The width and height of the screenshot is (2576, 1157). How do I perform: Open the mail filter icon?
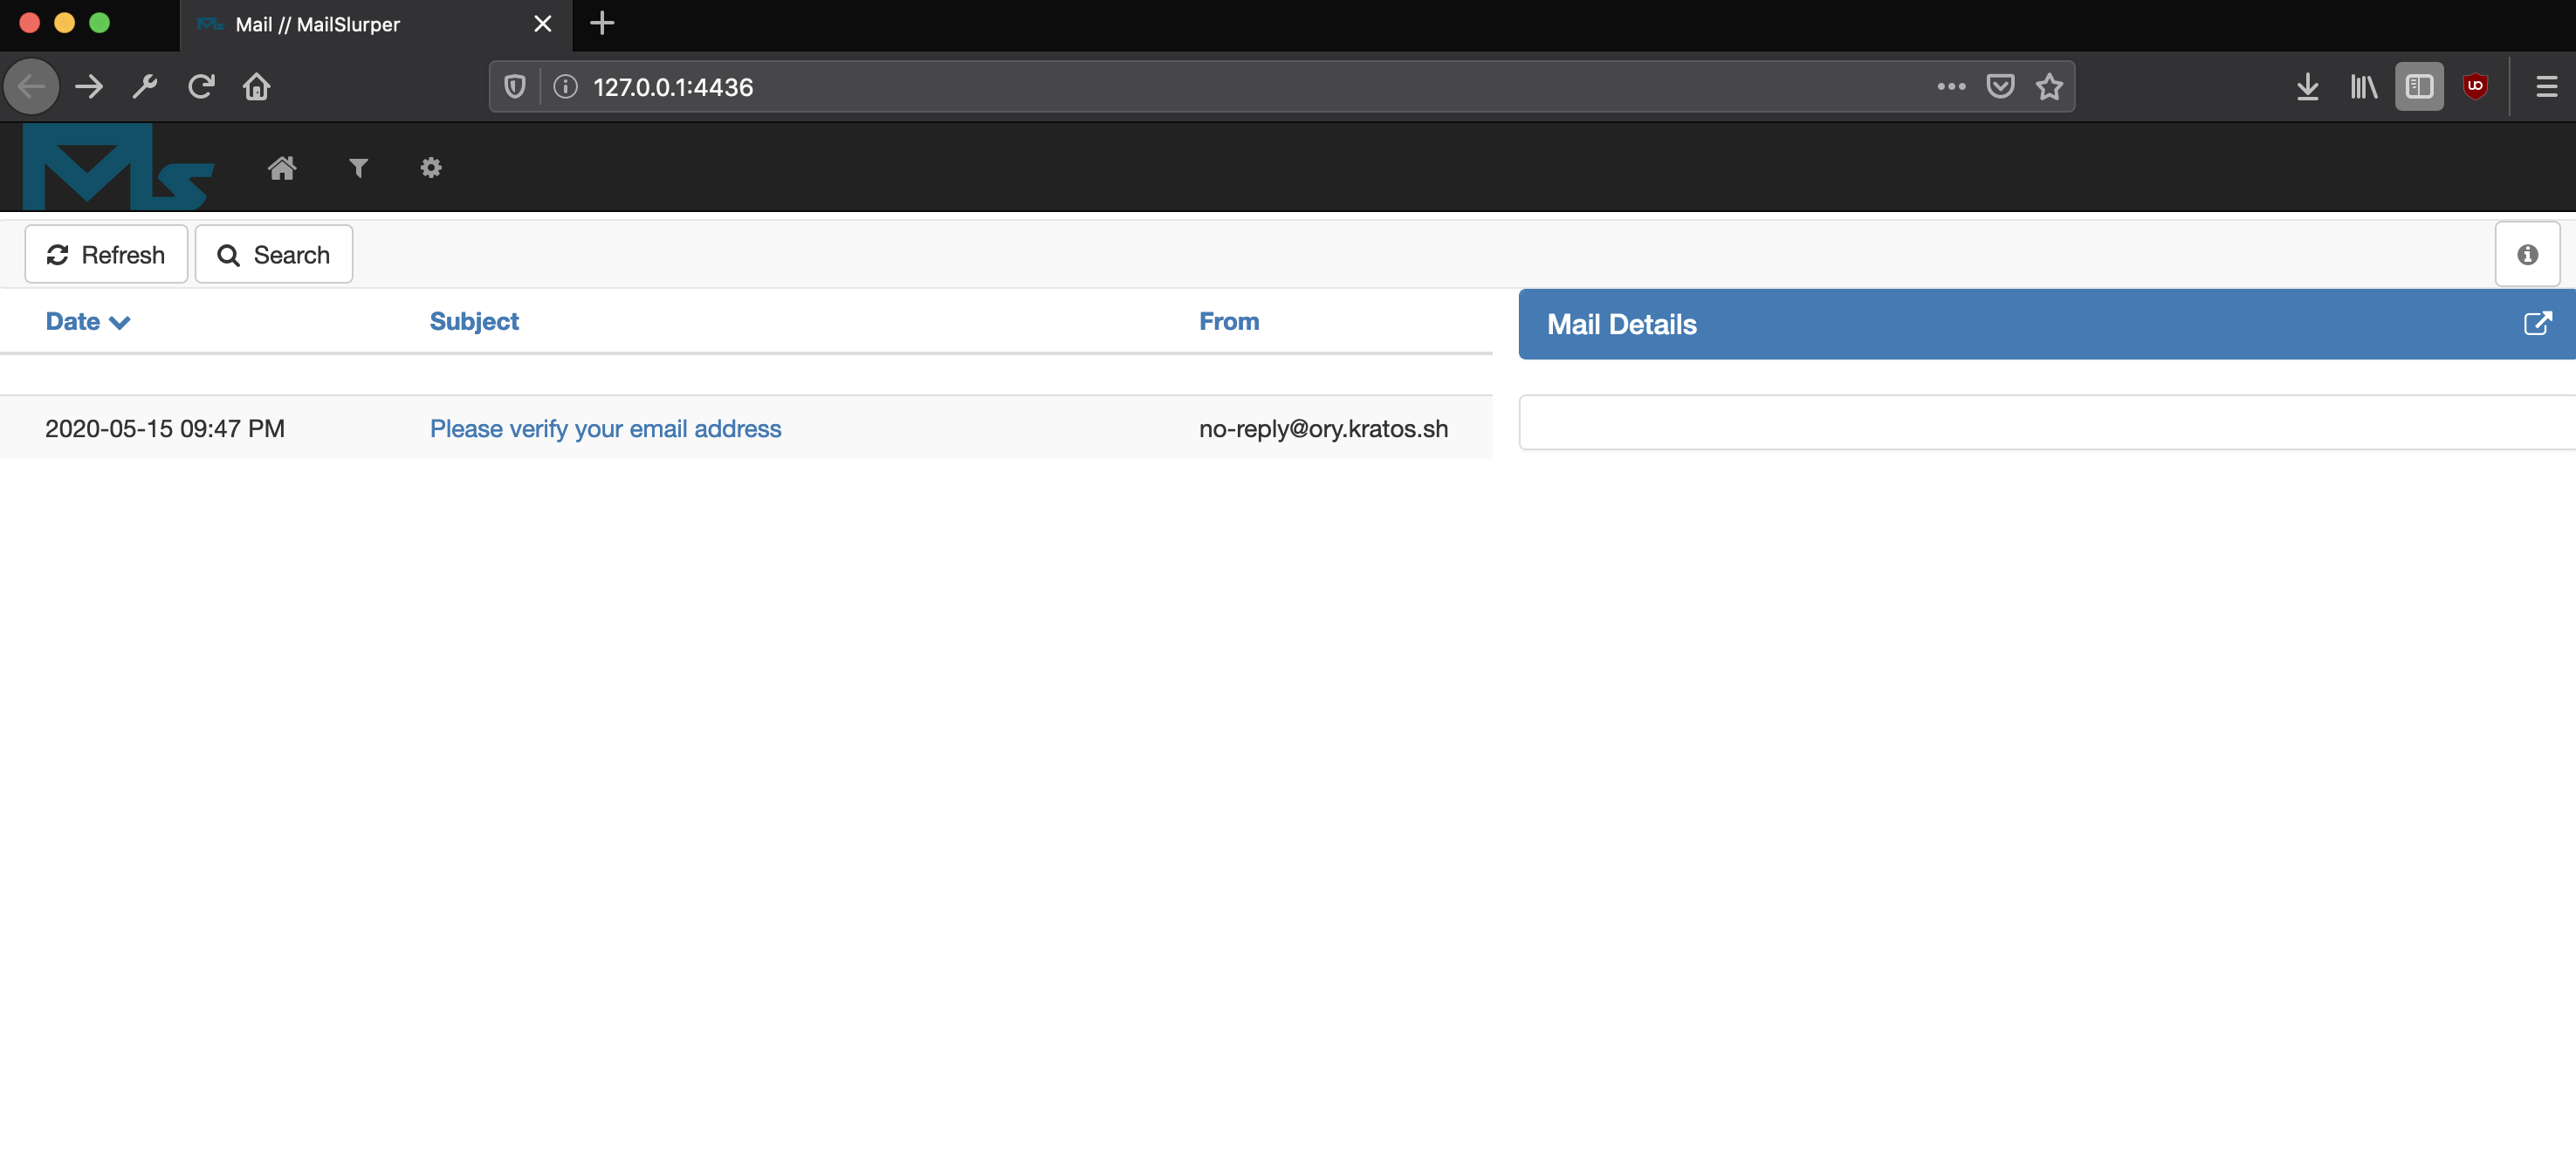click(x=357, y=167)
